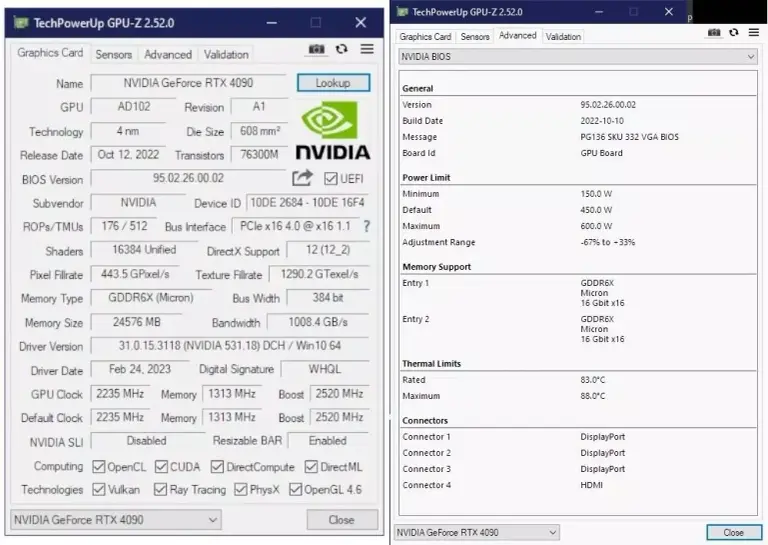
Task: Click the Device ID field
Action: click(308, 202)
